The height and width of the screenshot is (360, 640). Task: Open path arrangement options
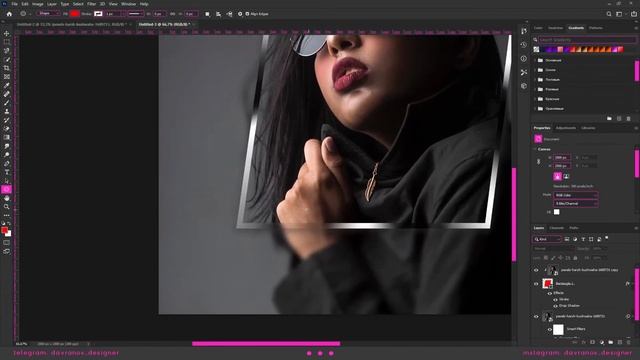pos(229,14)
